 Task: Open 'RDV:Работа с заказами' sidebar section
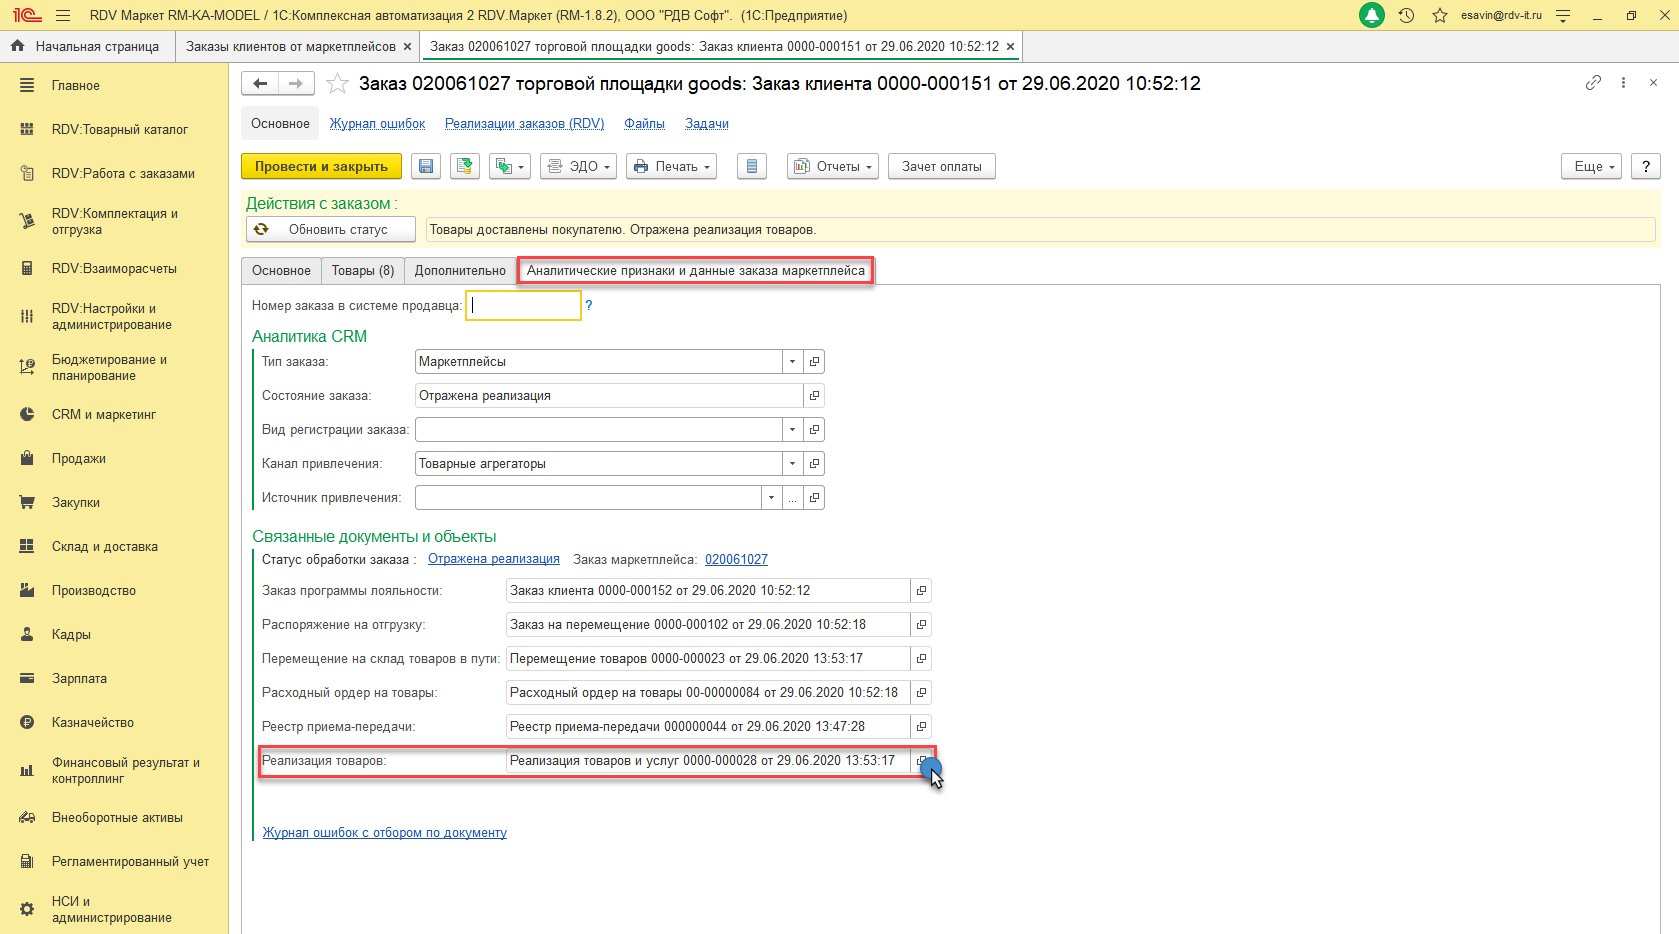tap(123, 174)
